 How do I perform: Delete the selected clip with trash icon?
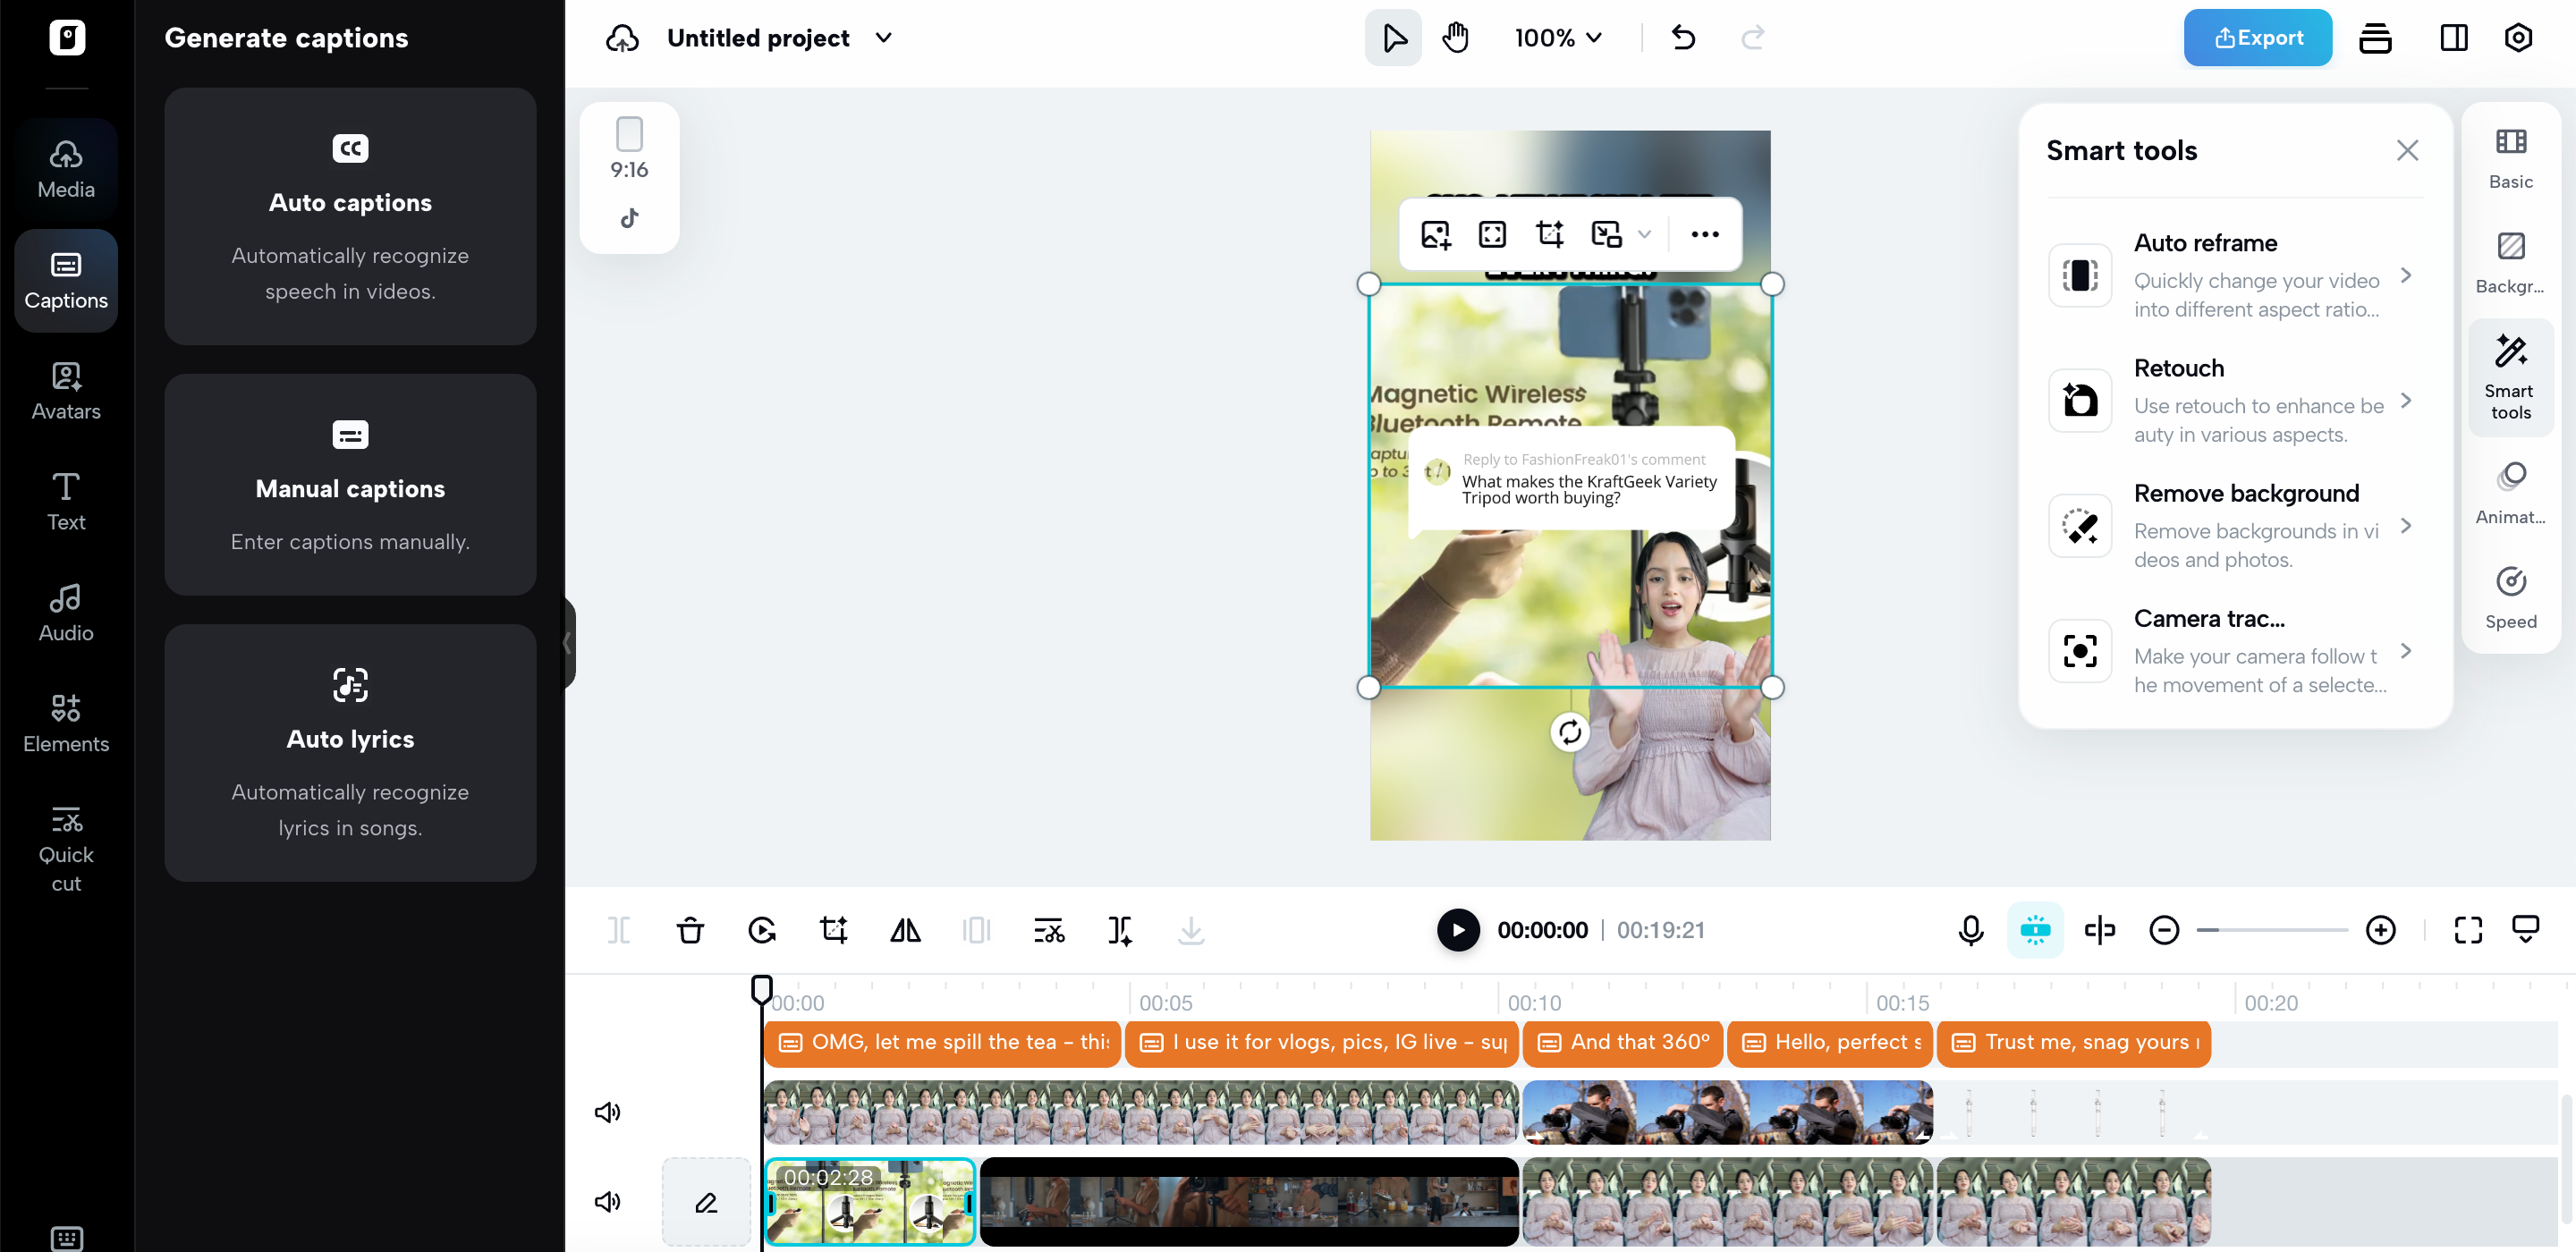690,930
